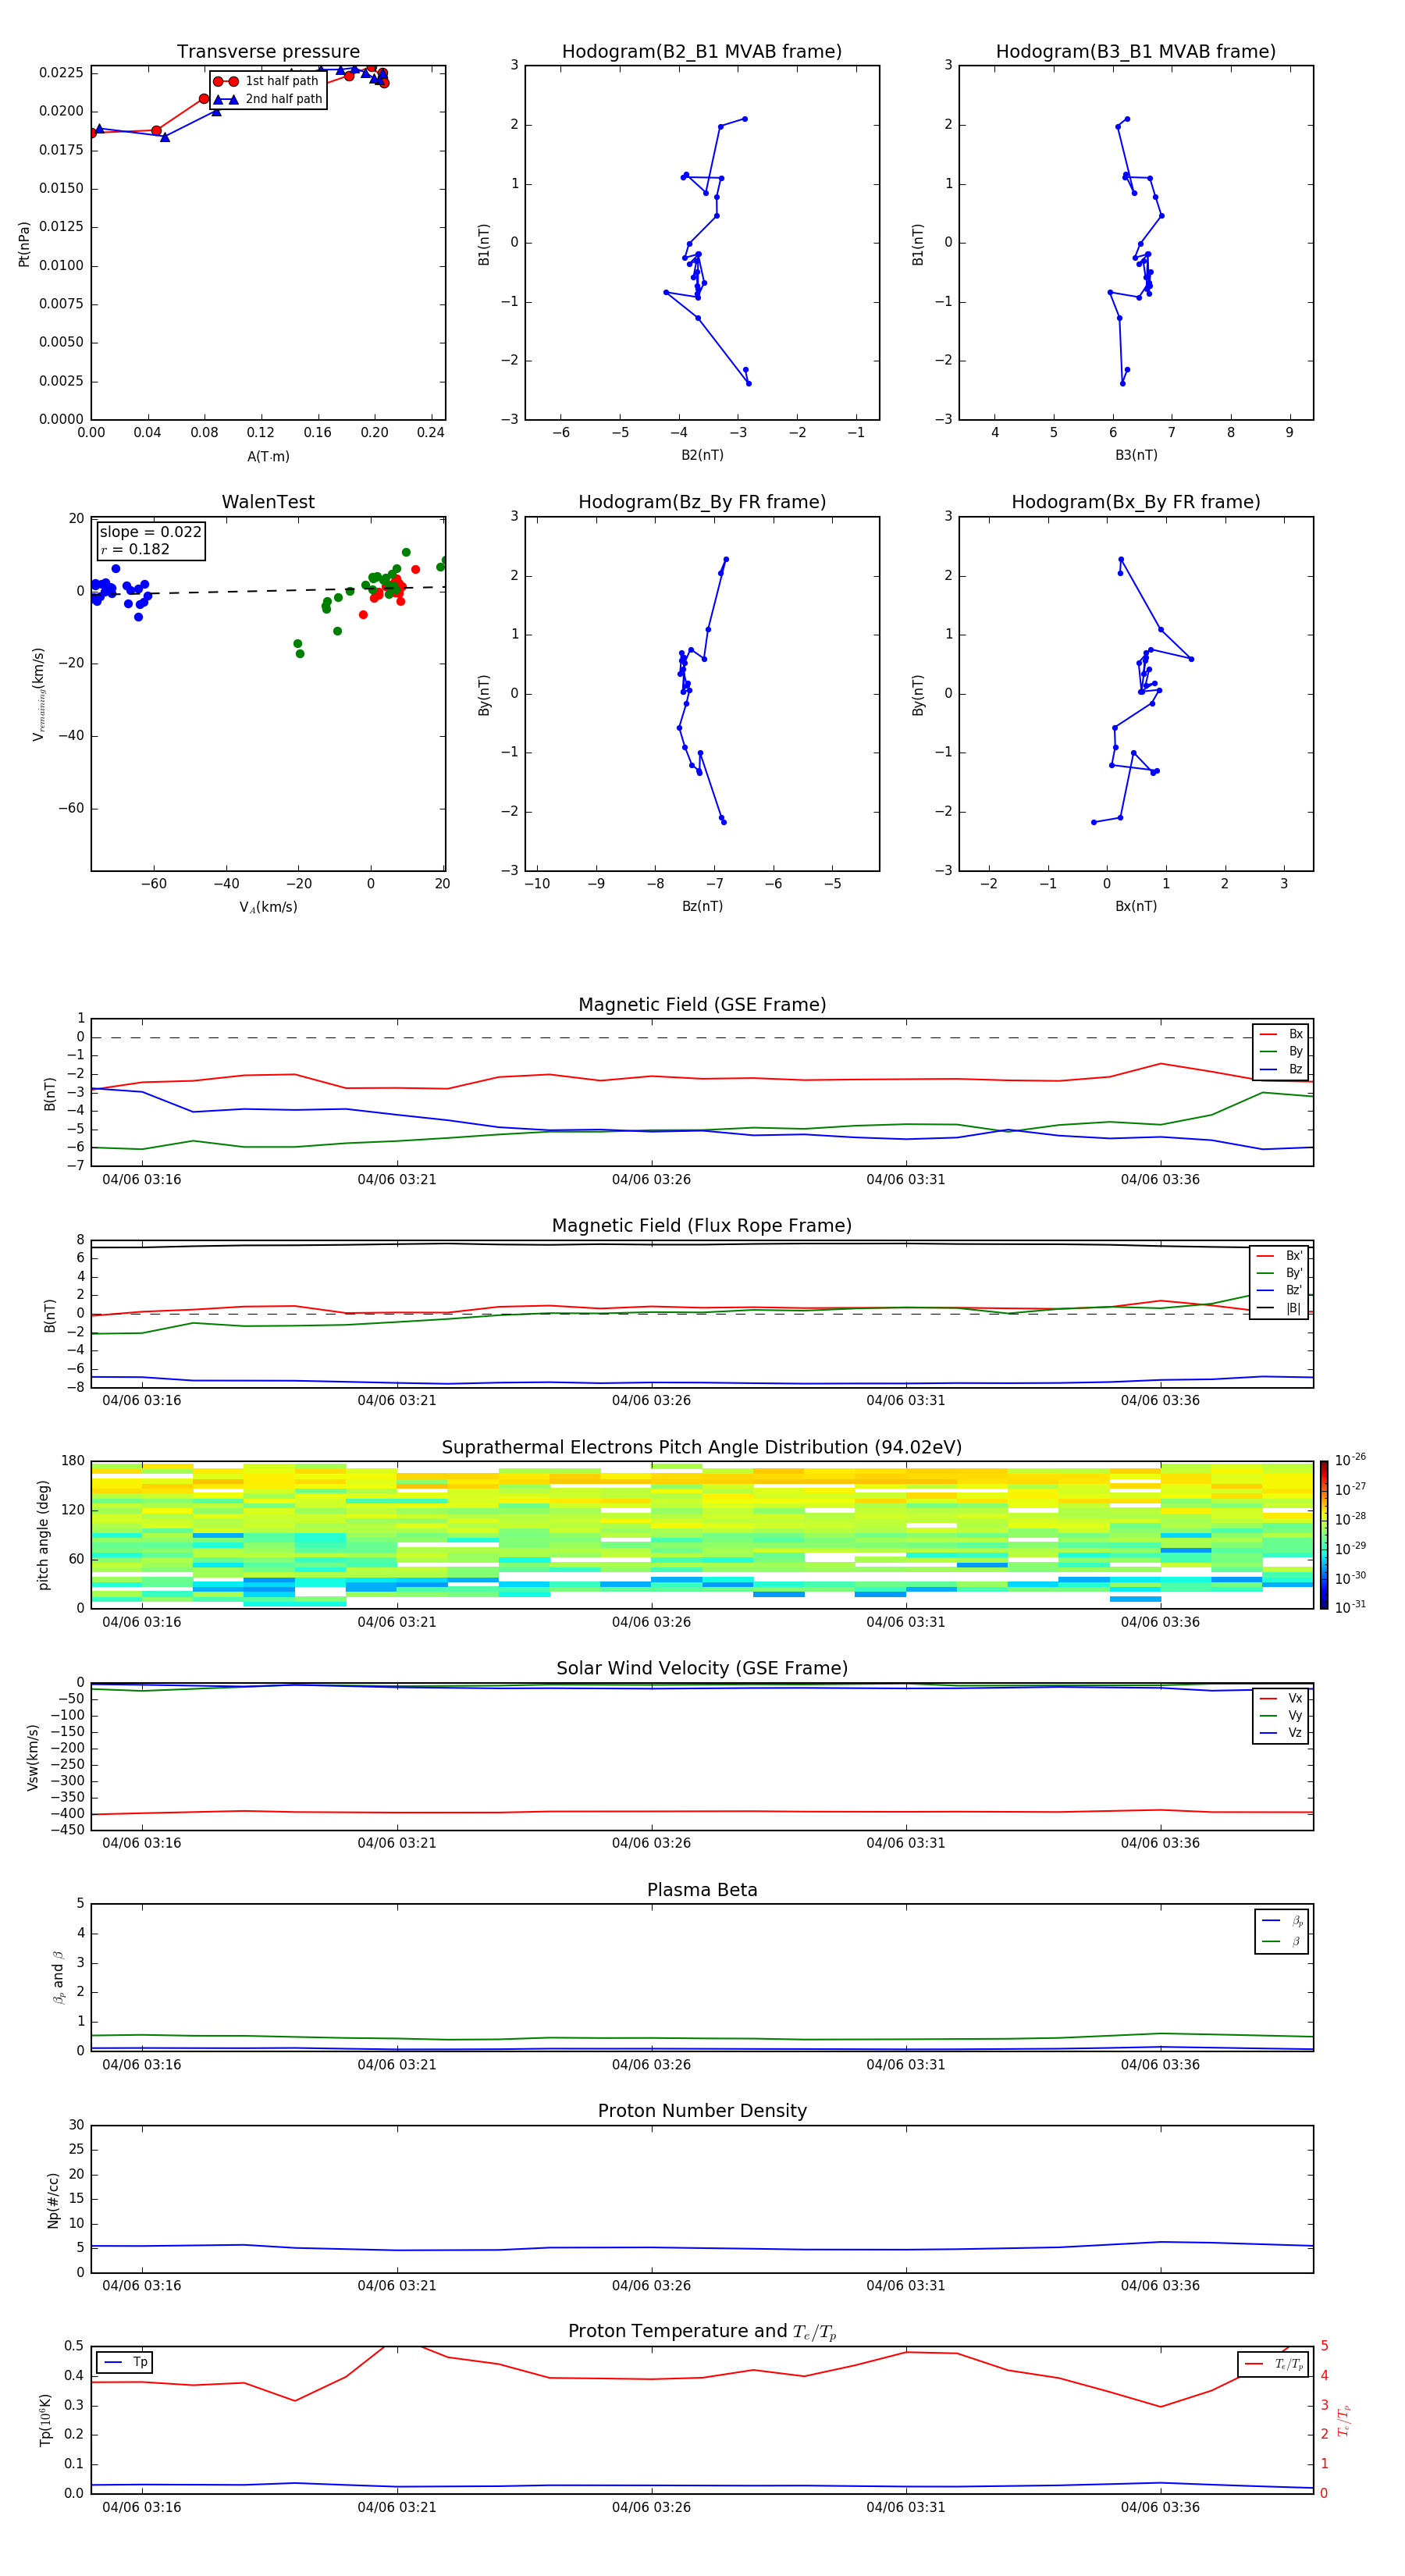Viewport: 1405px width, 2576px height.
Task: Click the "V_remaining(km/s)" y-axis label
Action: click(38, 694)
